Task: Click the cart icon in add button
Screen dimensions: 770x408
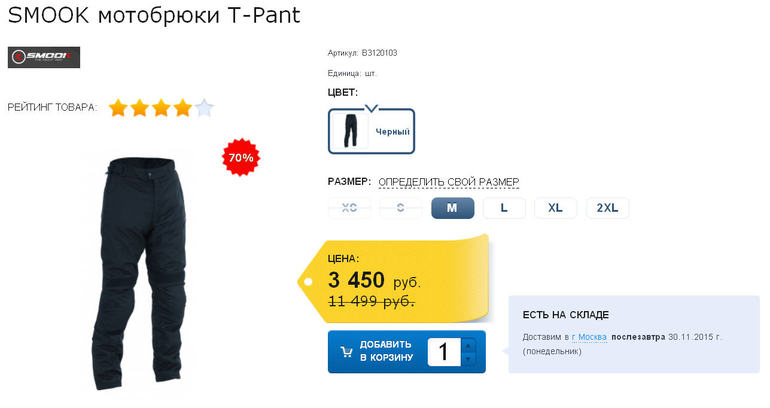Action: click(346, 352)
